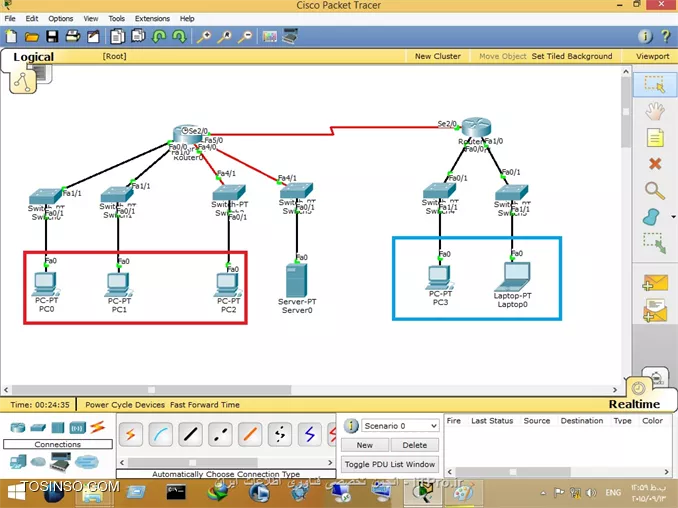
Task: Switch to the Realtime mode tab
Action: pos(634,404)
